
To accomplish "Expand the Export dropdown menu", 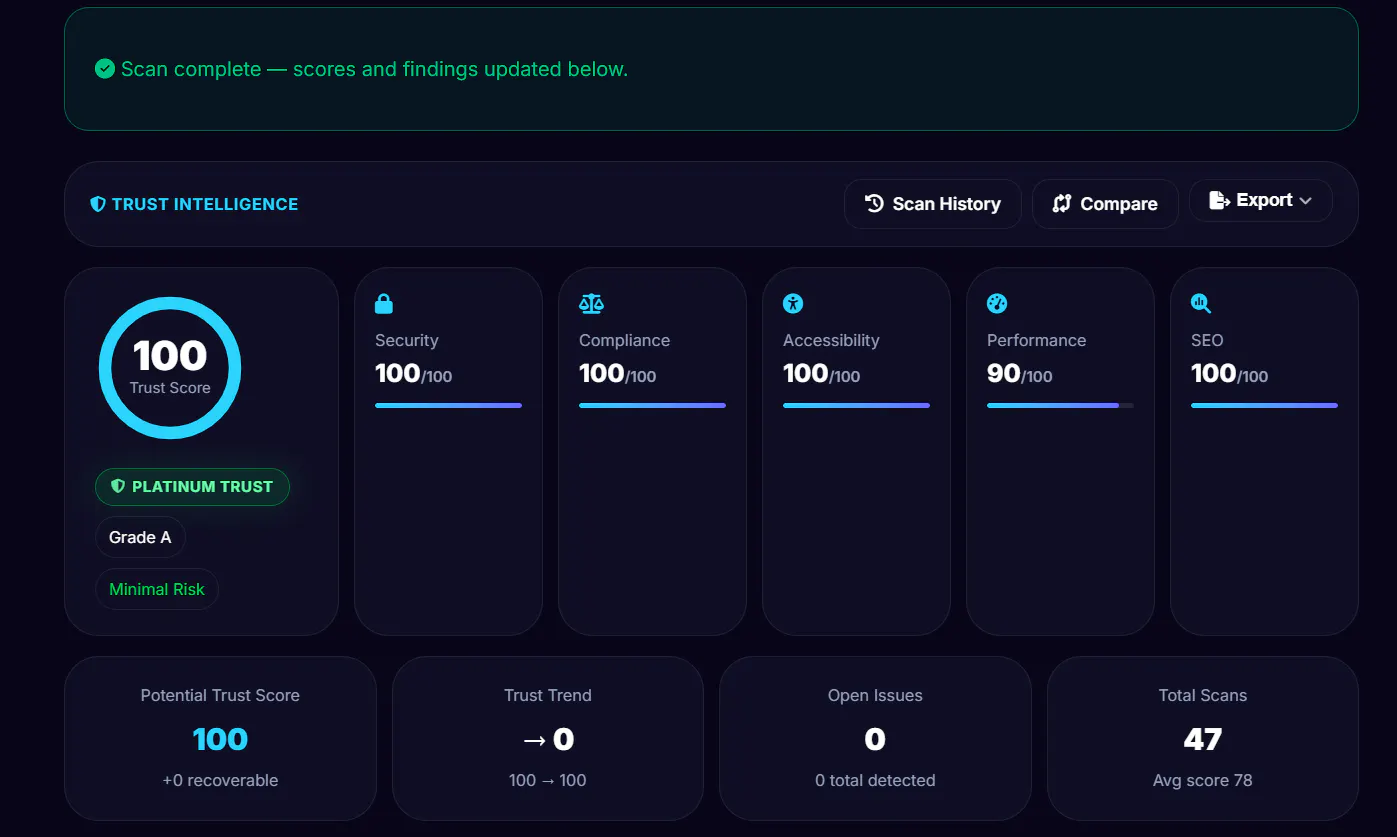I will [x=1260, y=200].
